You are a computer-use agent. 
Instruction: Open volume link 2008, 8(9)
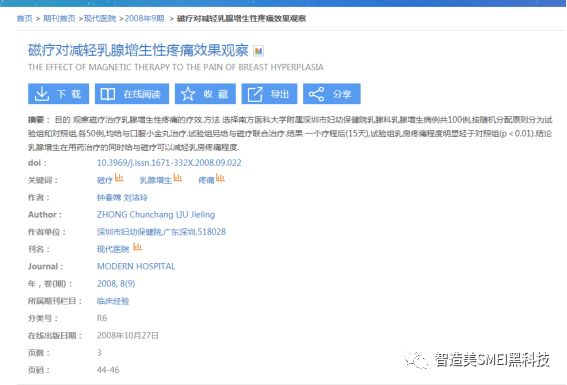pyautogui.click(x=116, y=283)
